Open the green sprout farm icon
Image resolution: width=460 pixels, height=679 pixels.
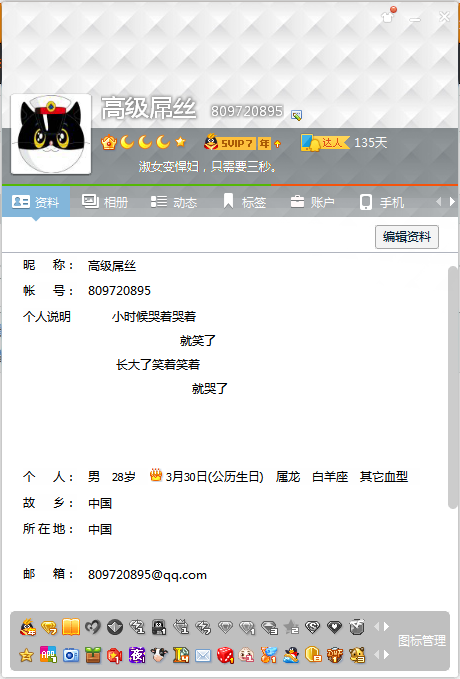[x=93, y=655]
